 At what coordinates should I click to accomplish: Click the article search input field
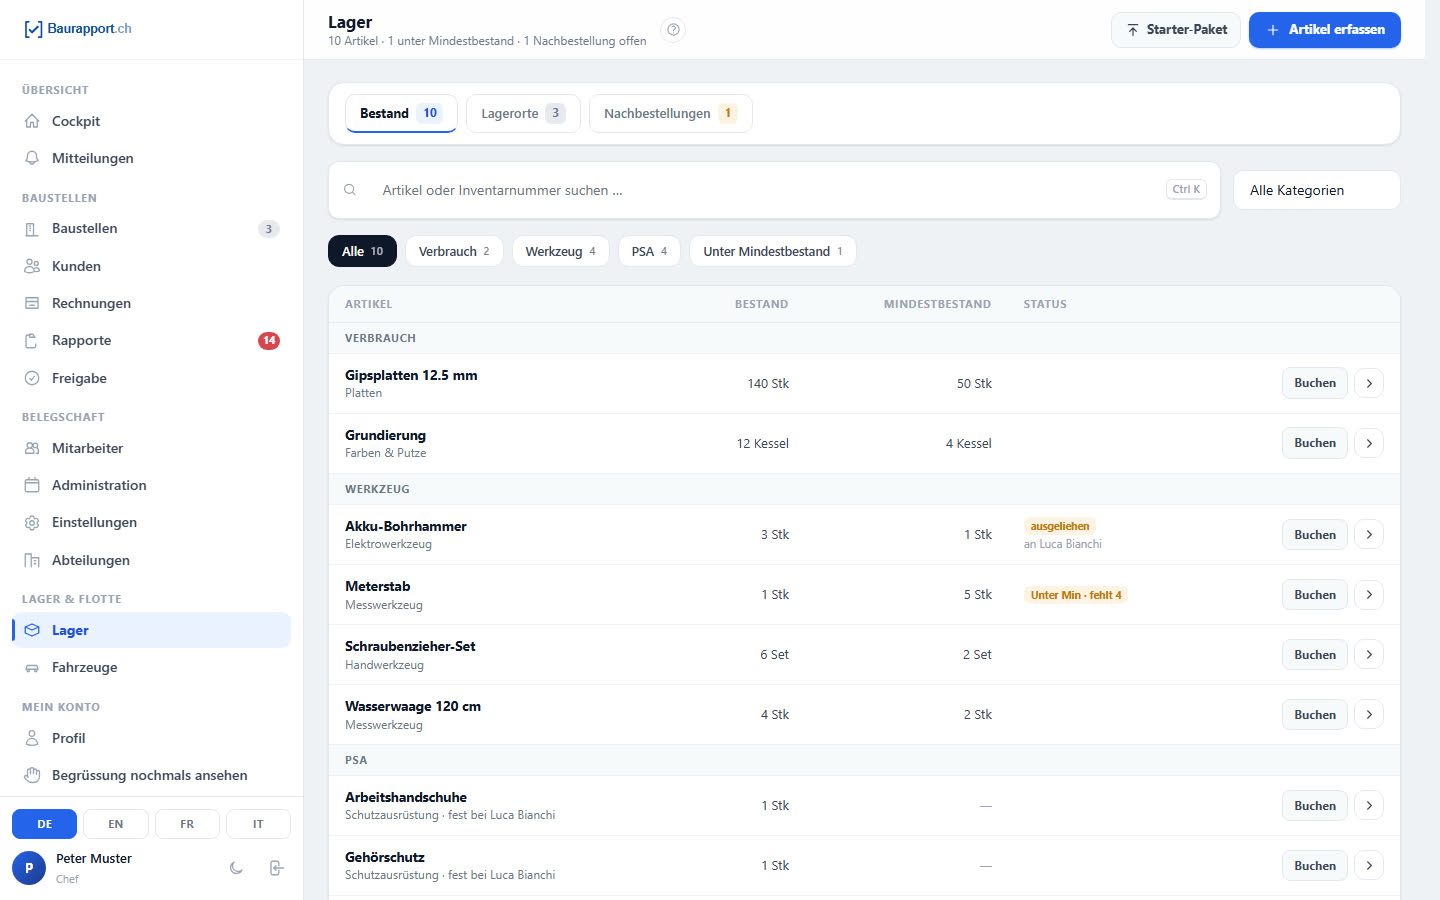pyautogui.click(x=774, y=190)
